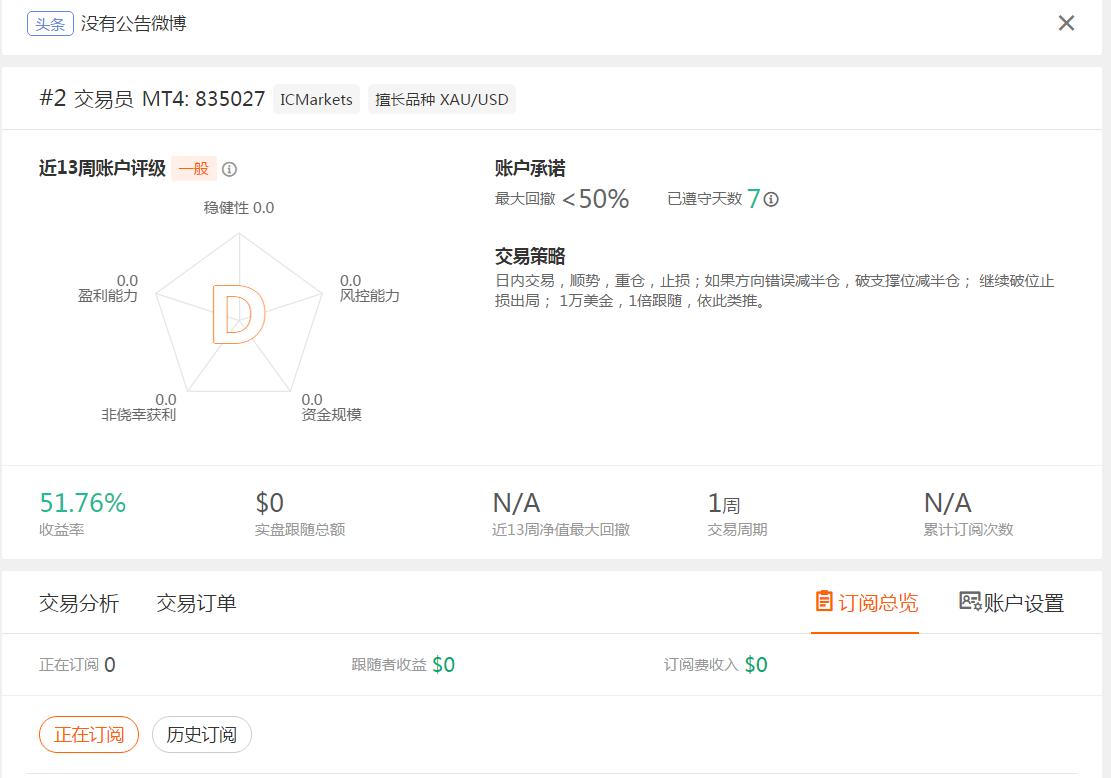Click the 51.76% 收益率 figure

pos(82,502)
